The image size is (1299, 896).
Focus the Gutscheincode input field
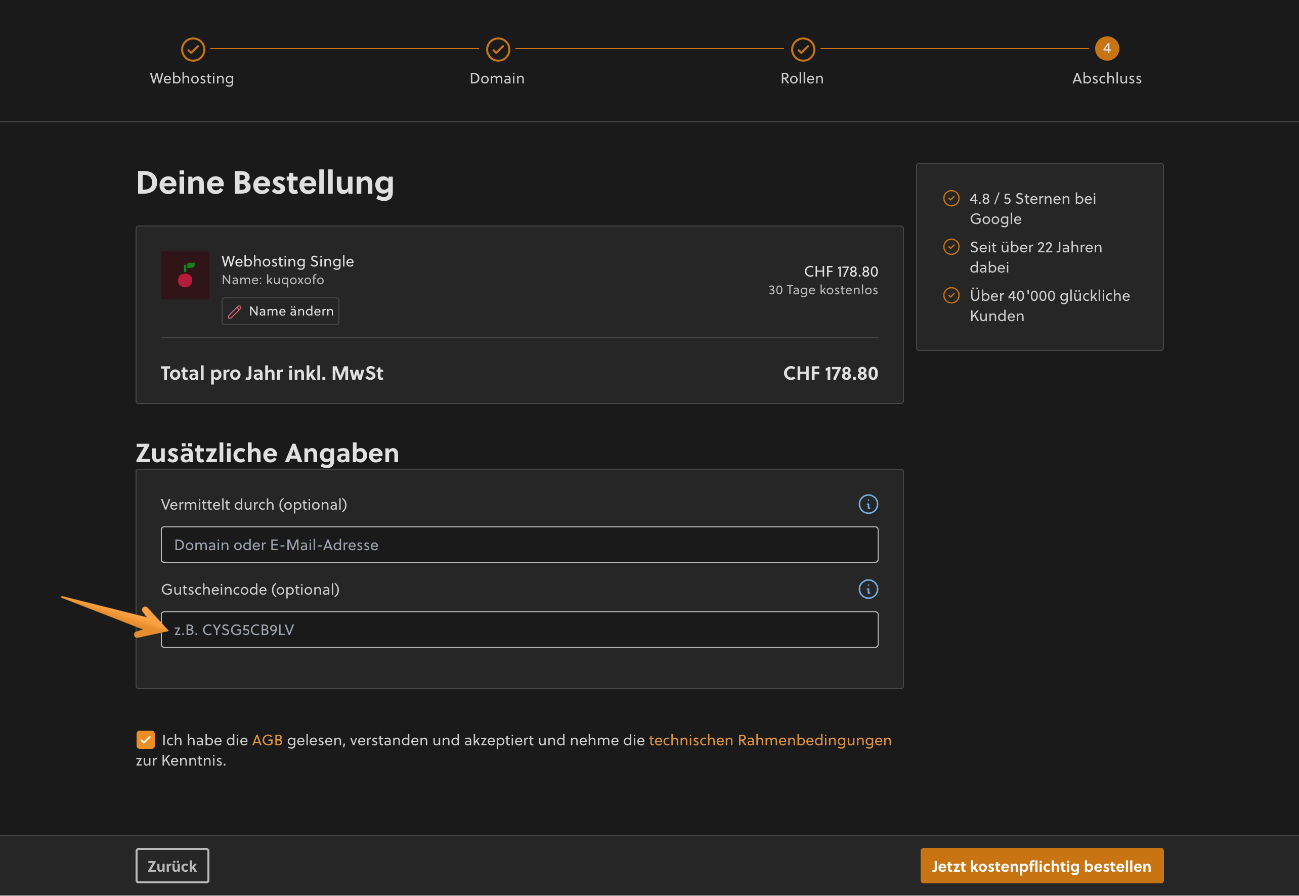(519, 630)
